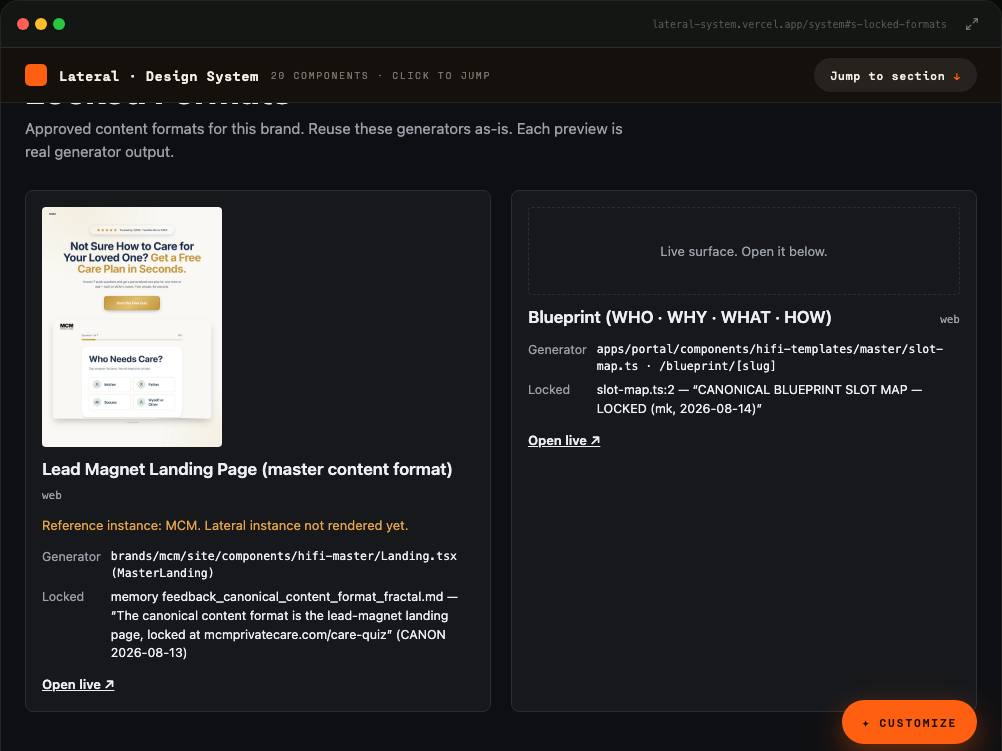Image resolution: width=1002 pixels, height=751 pixels.
Task: Click the orange Customize button
Action: click(x=909, y=723)
